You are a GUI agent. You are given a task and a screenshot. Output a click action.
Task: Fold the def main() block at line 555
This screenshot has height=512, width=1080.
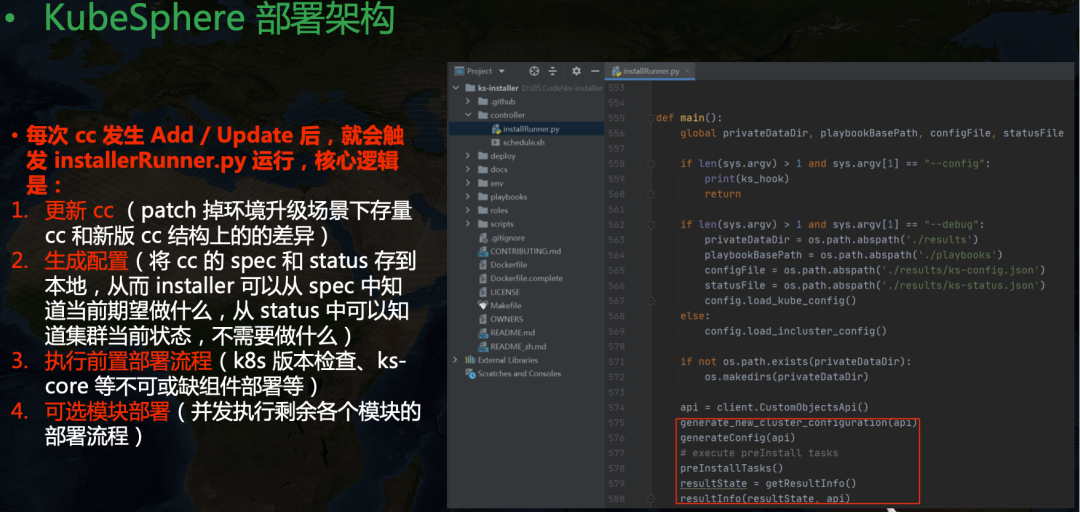650,118
